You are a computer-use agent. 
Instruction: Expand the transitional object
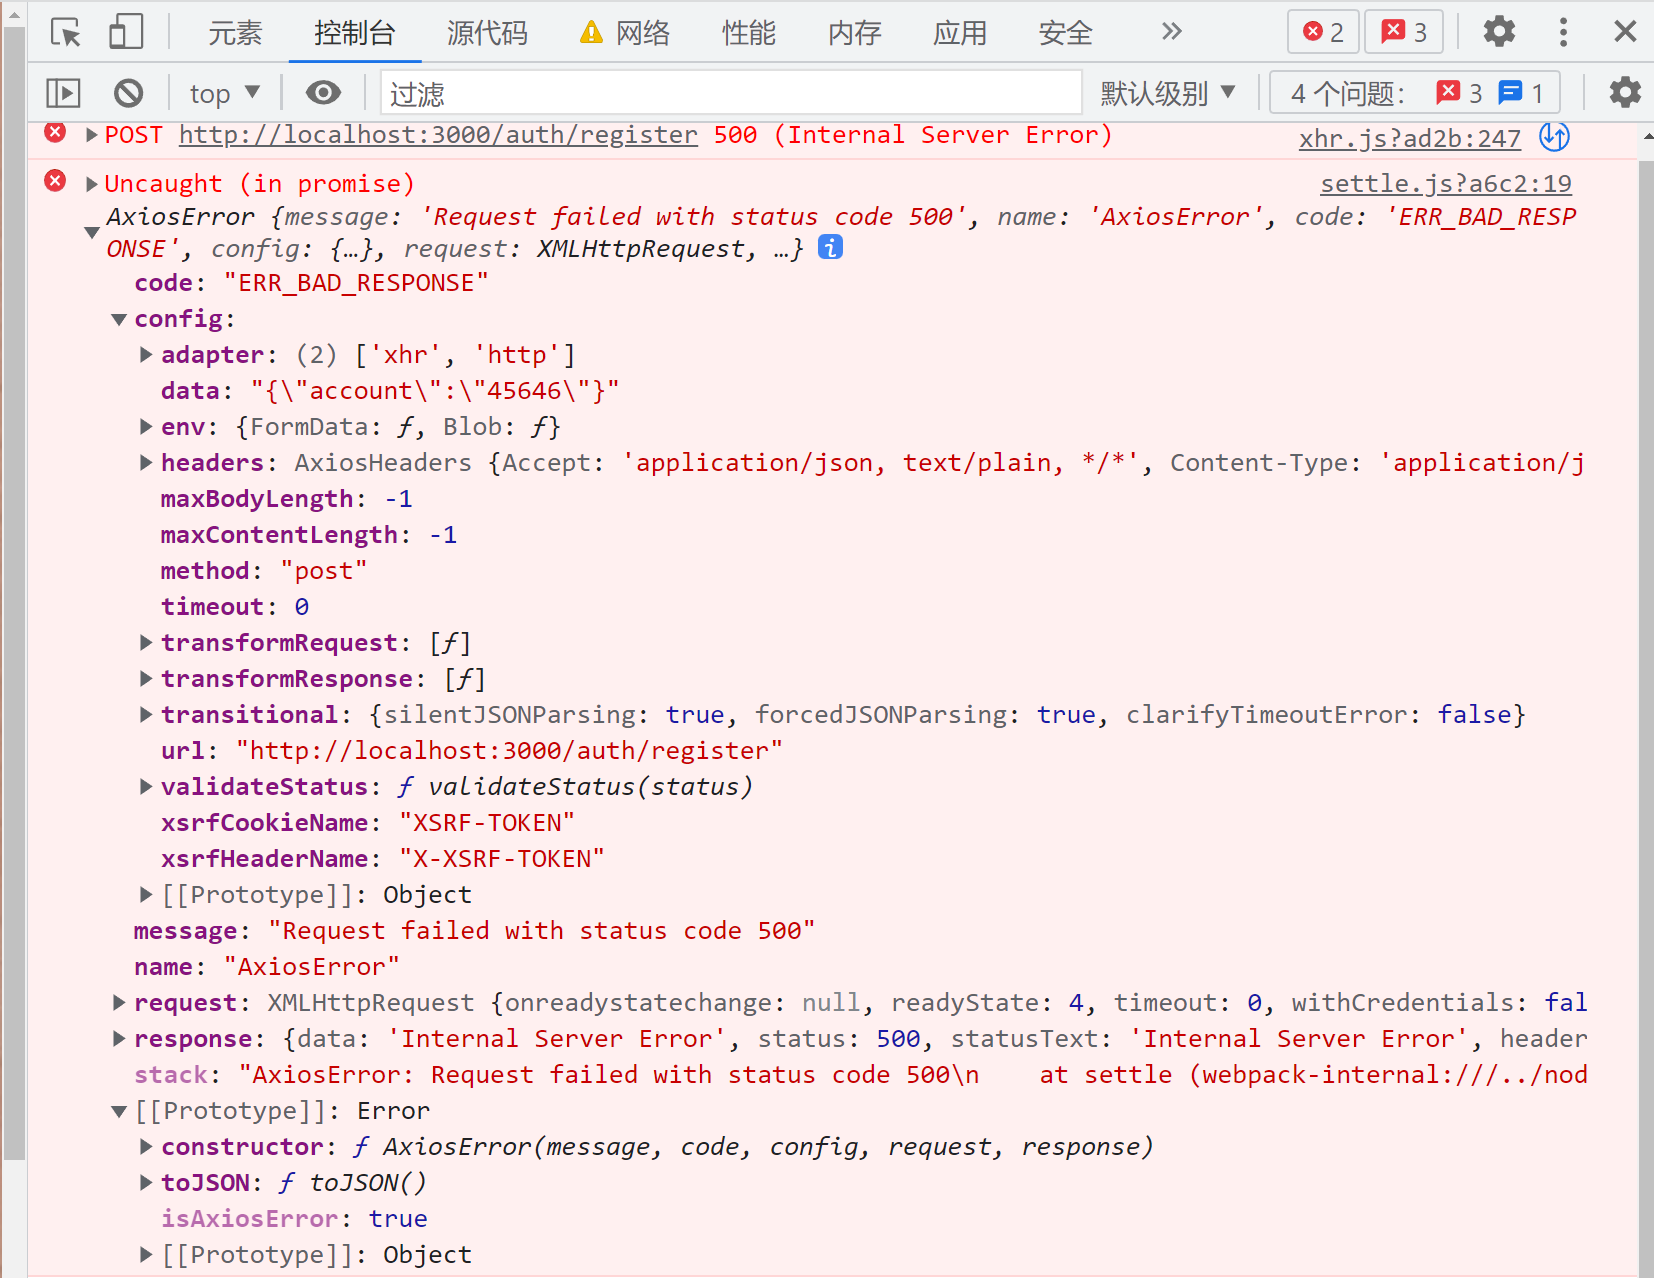click(146, 715)
